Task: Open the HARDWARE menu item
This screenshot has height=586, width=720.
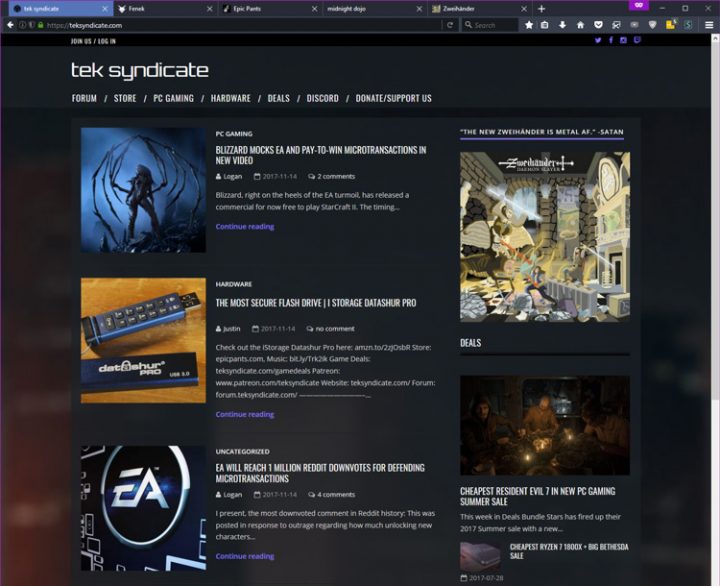Action: (x=231, y=98)
